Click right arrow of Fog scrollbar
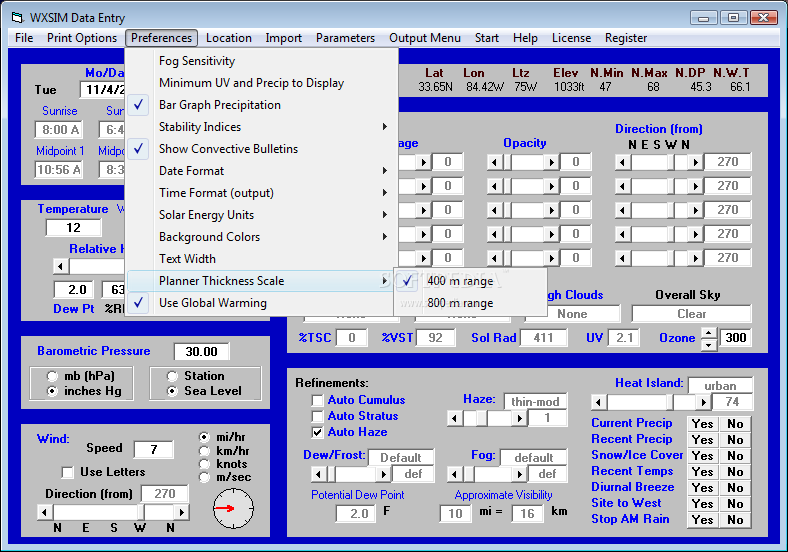 tap(520, 474)
